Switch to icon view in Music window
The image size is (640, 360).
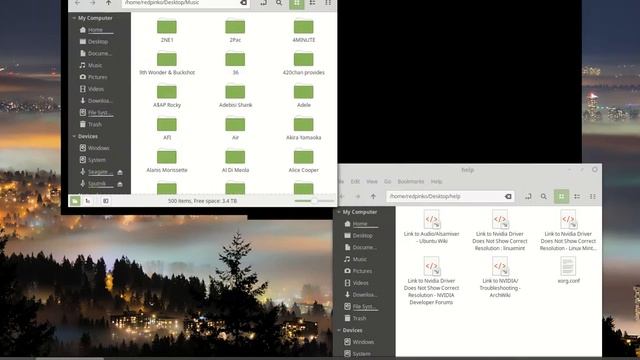pyautogui.click(x=297, y=3)
